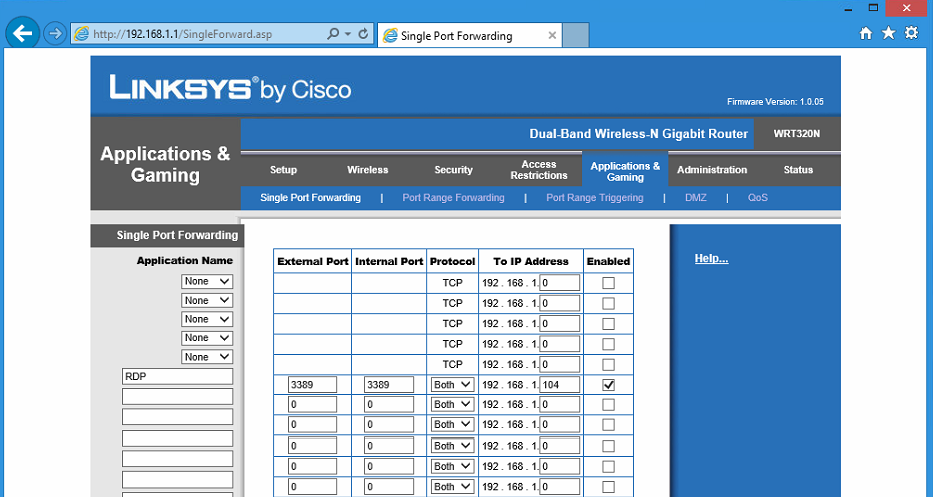Click the Application Name label
Screen dimensions: 933x497
click(x=184, y=261)
